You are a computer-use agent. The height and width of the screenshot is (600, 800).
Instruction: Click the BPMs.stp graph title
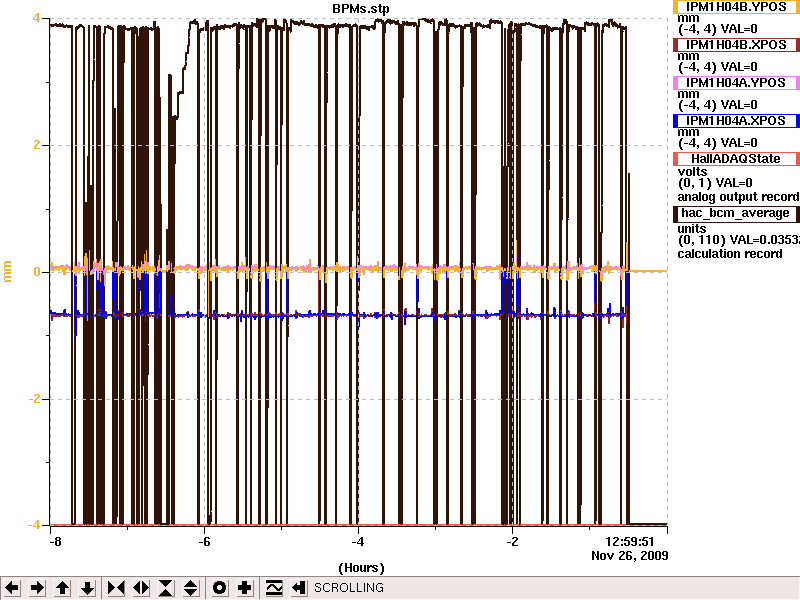(x=361, y=9)
